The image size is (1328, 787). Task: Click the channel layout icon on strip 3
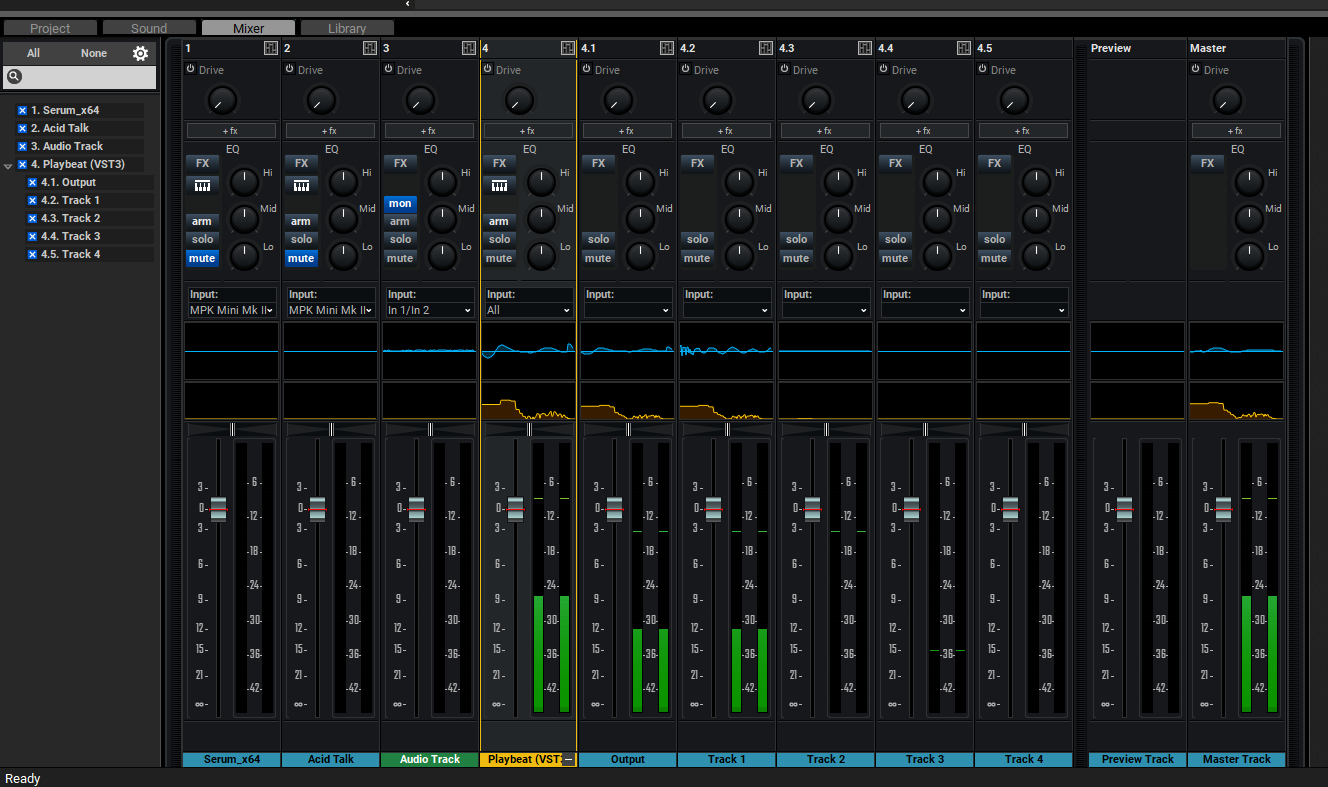point(469,48)
